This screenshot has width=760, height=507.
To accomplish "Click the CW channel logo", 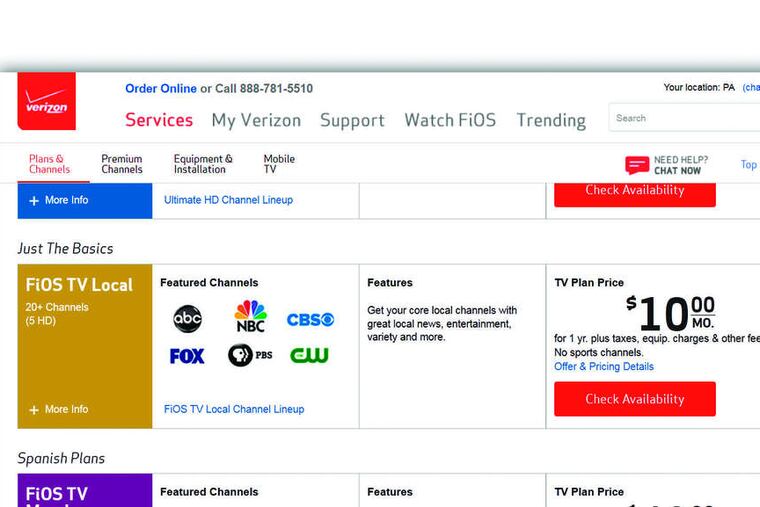I will (x=310, y=355).
